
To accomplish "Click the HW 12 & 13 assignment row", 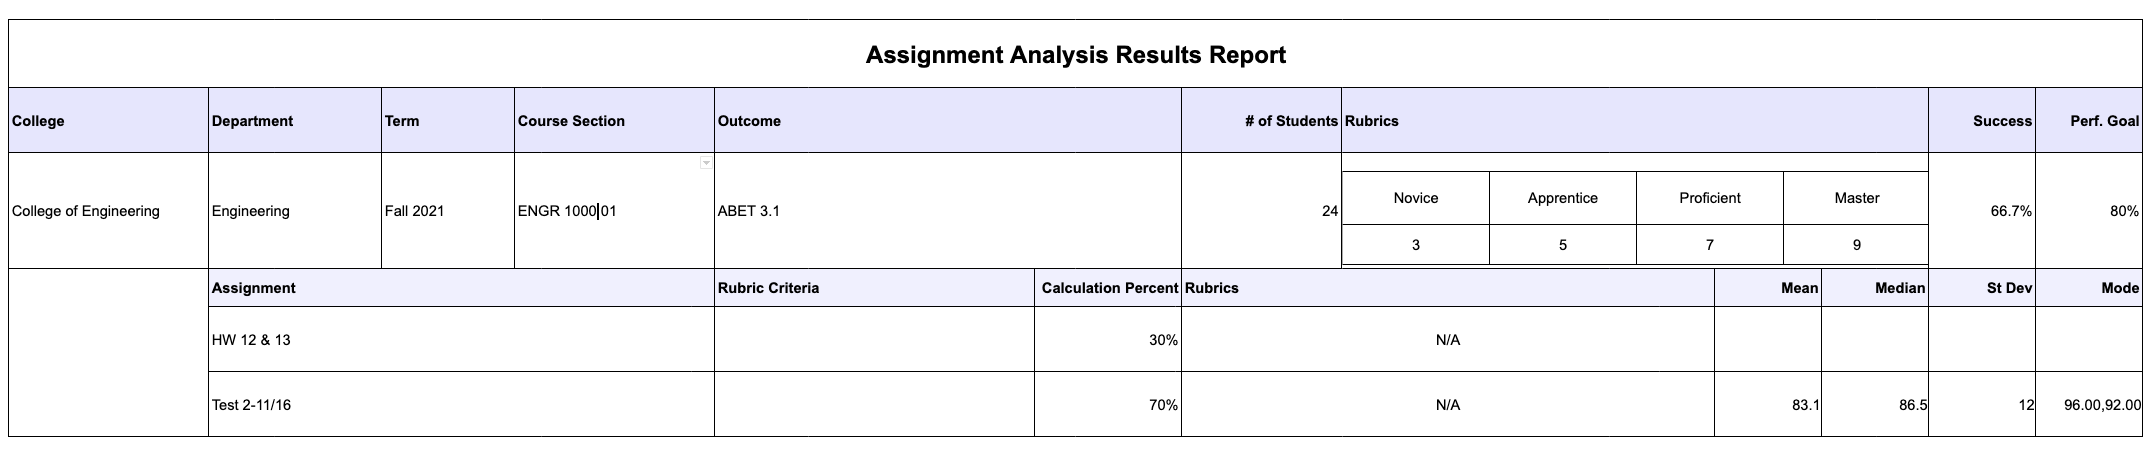I will (251, 340).
